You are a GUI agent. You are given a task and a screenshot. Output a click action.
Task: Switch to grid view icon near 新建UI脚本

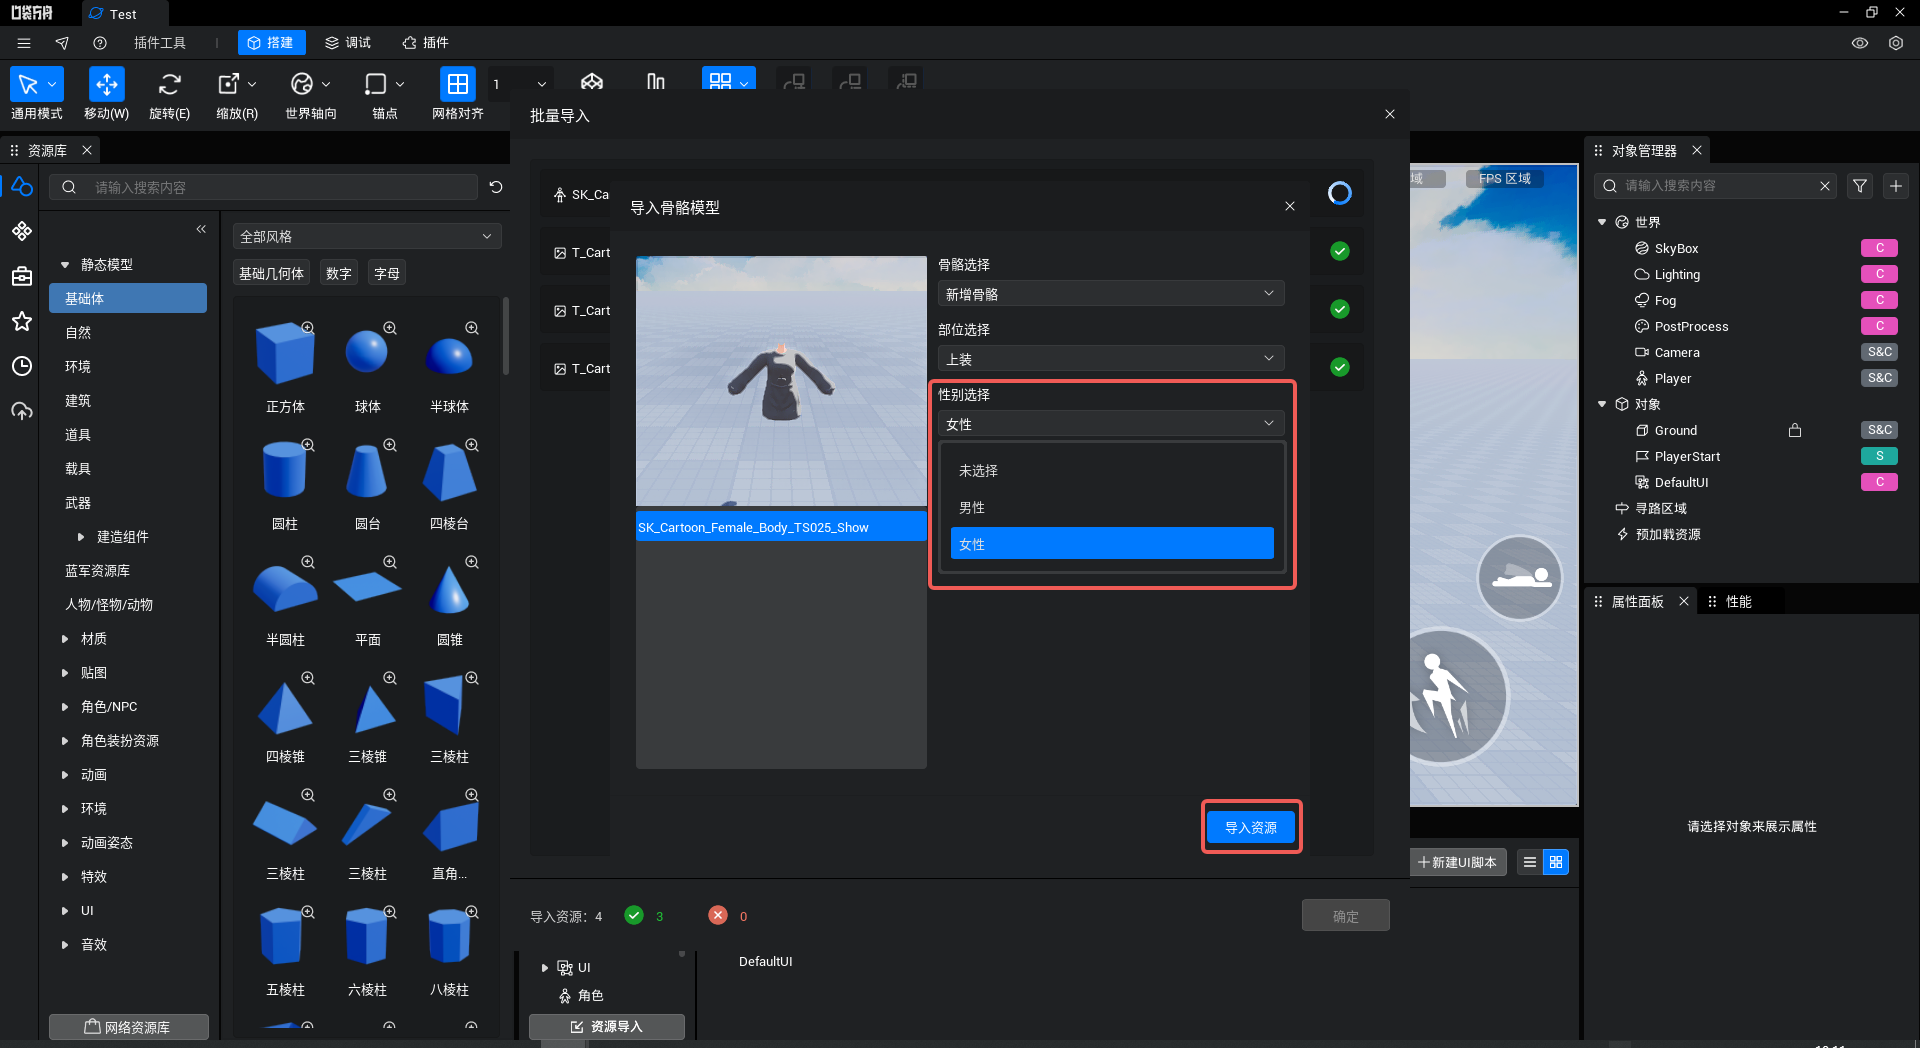[x=1556, y=862]
